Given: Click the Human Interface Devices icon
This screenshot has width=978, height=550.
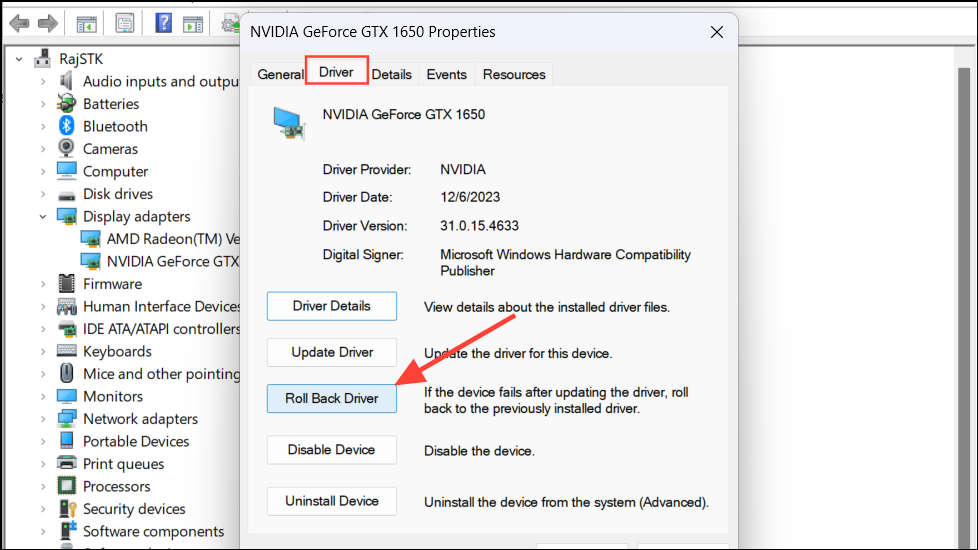Looking at the screenshot, I should (66, 306).
